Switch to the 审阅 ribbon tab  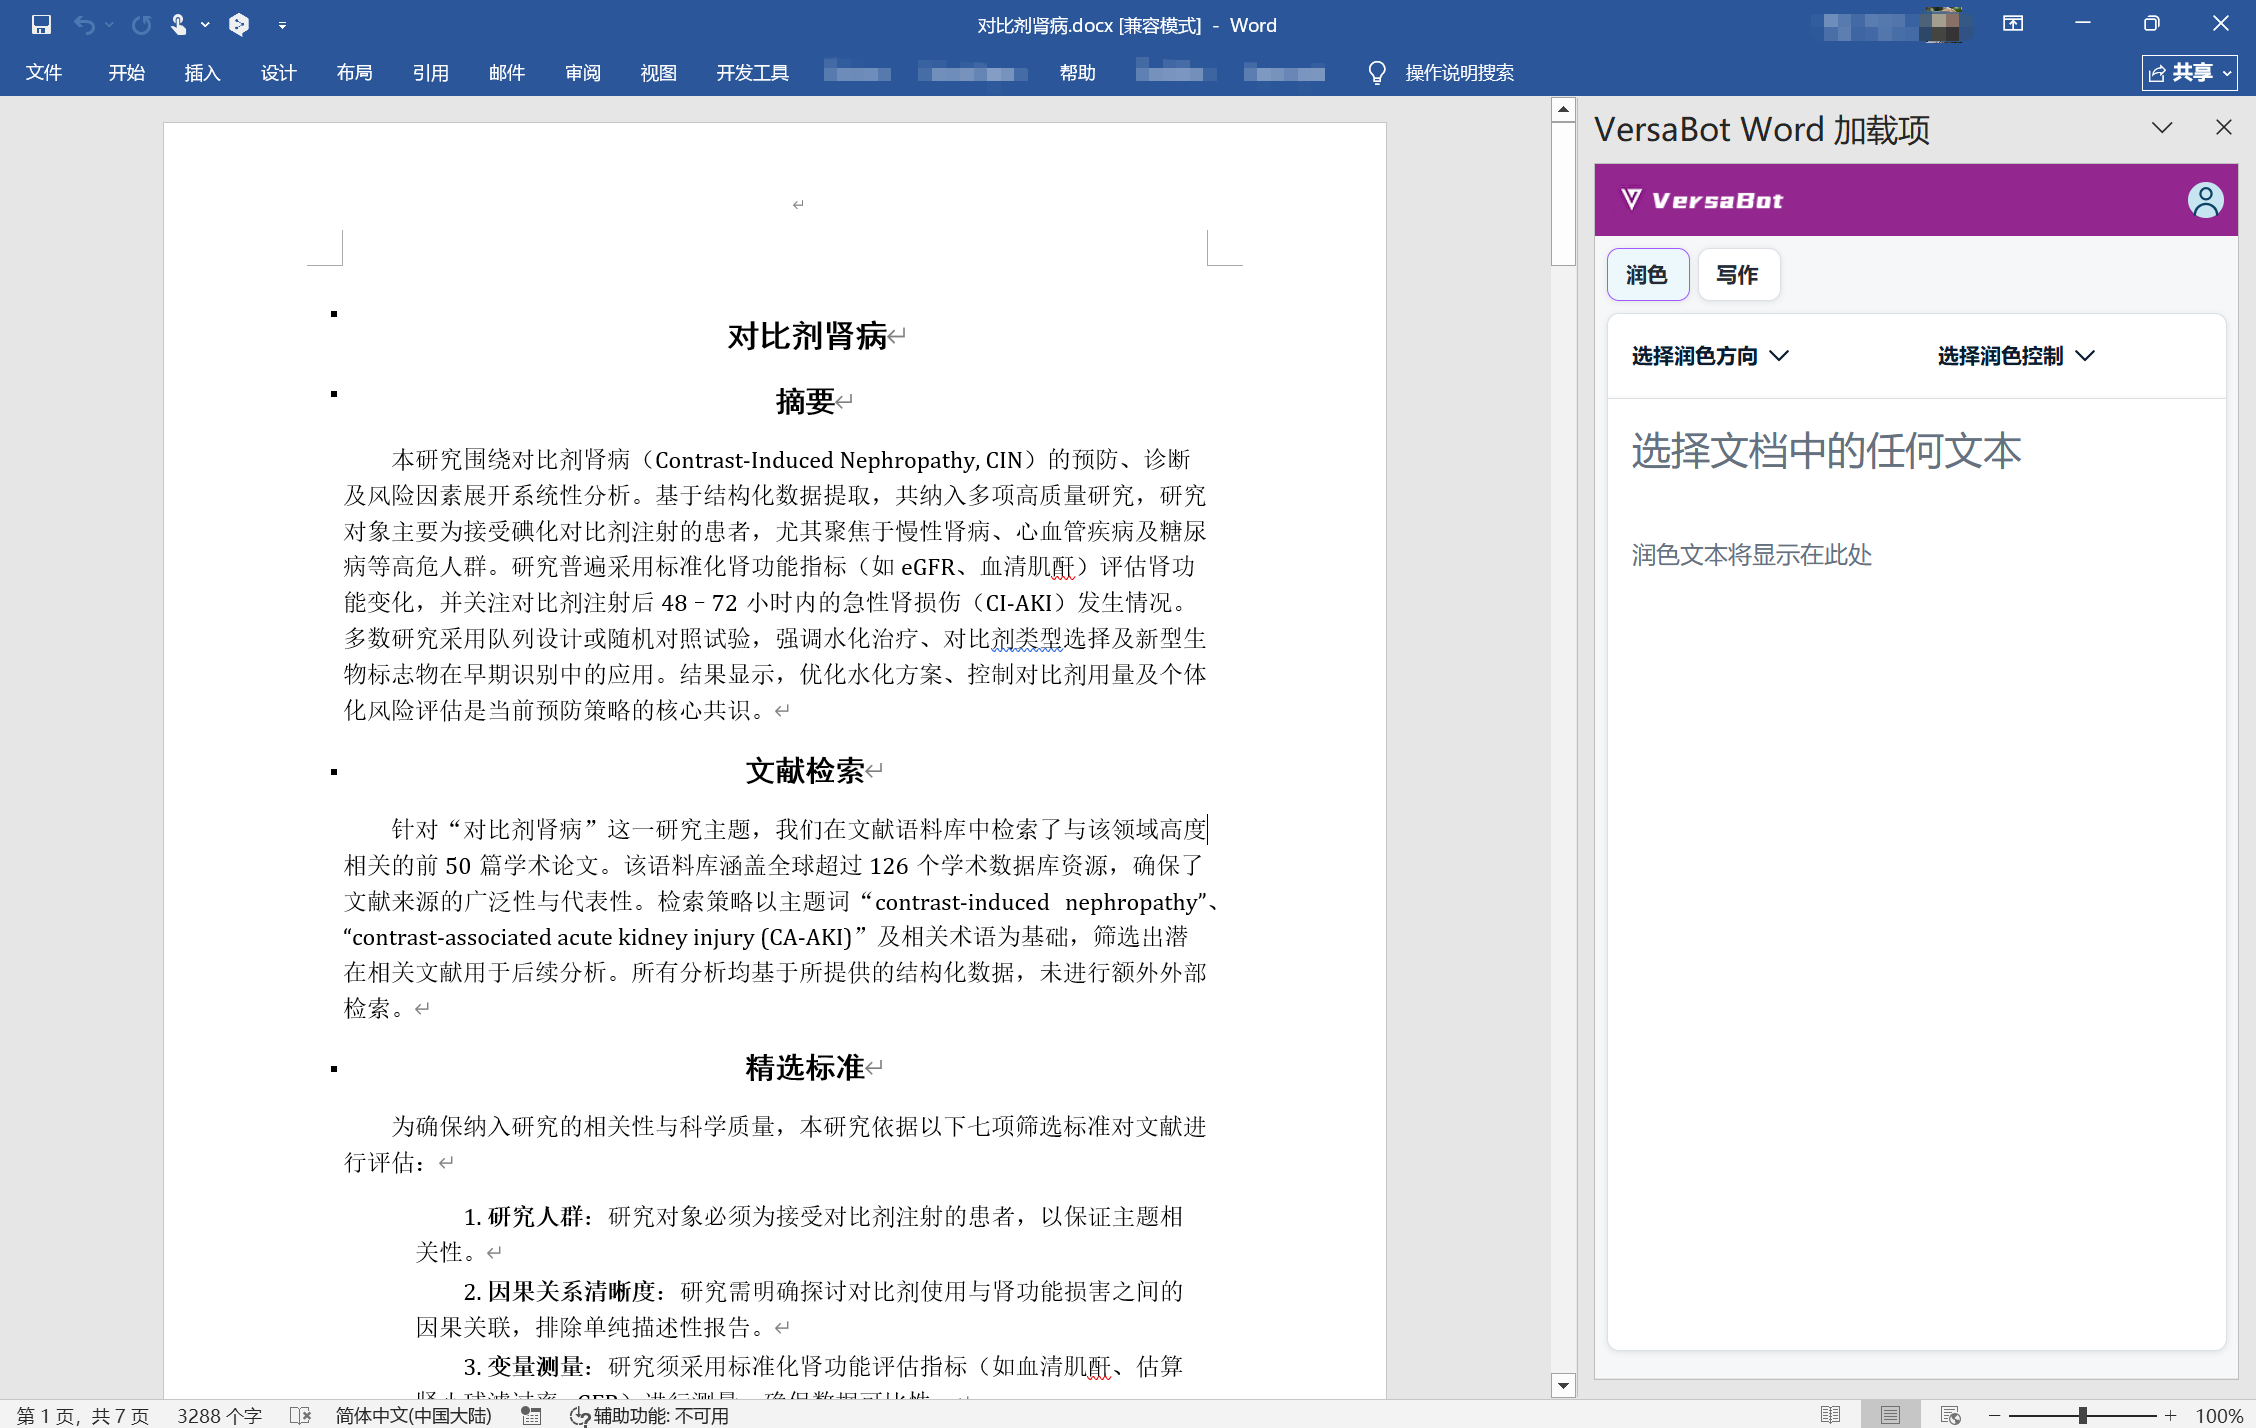pos(581,72)
